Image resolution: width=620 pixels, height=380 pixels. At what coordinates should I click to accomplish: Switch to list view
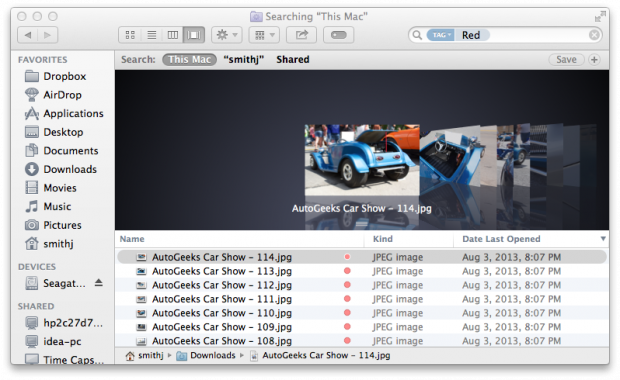point(151,35)
